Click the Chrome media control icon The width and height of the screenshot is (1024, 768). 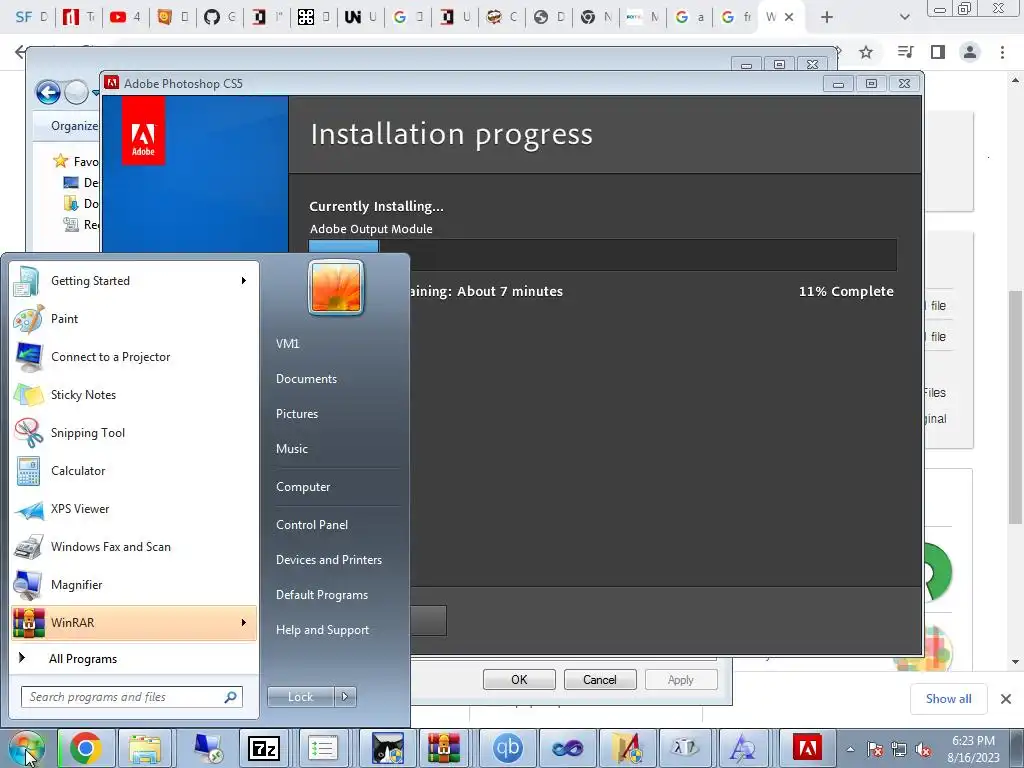point(905,52)
